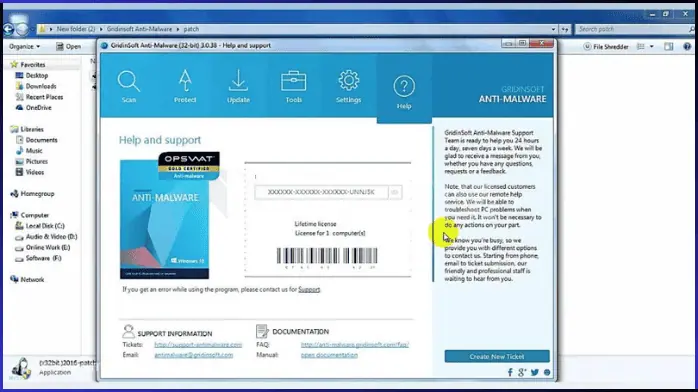Select the Help tab
The image size is (698, 392).
404,92
